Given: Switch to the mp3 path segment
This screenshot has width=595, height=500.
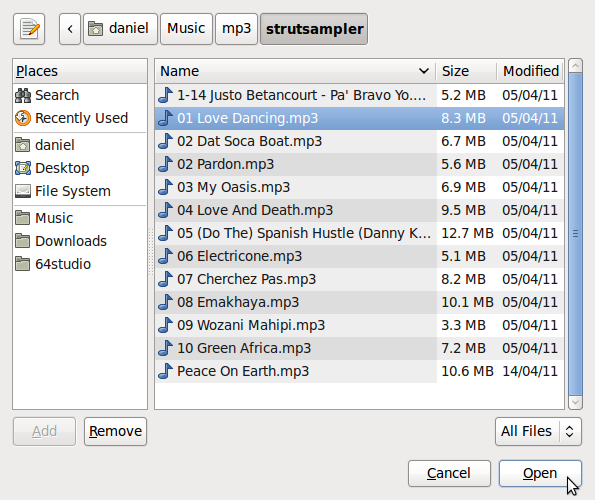Looking at the screenshot, I should click(x=236, y=29).
